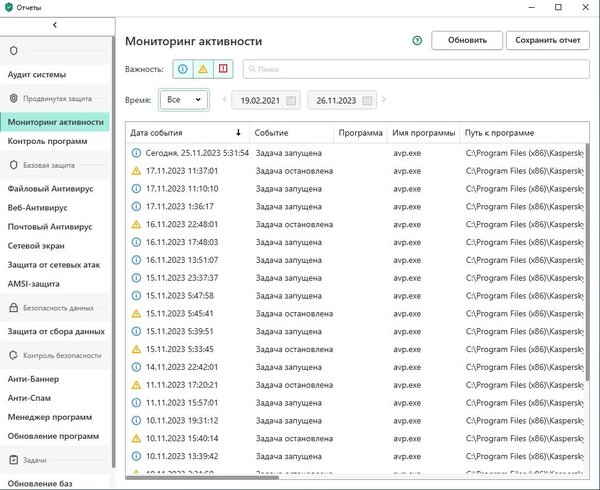This screenshot has height=490, width=600.
Task: Open the Аудит системы section
Action: pos(37,75)
